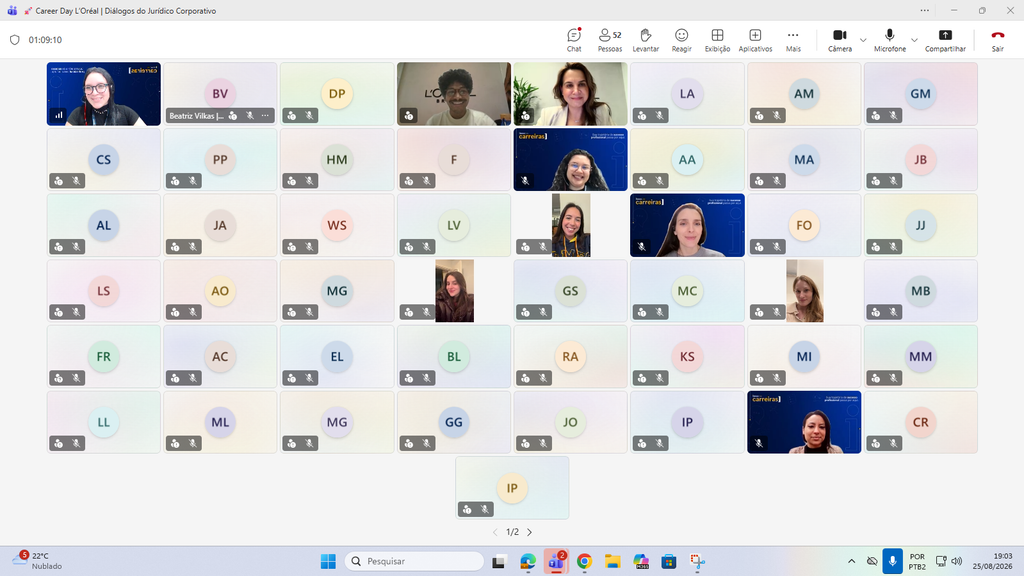
Task: Expand the Câmera options dropdown arrow
Action: tap(863, 40)
